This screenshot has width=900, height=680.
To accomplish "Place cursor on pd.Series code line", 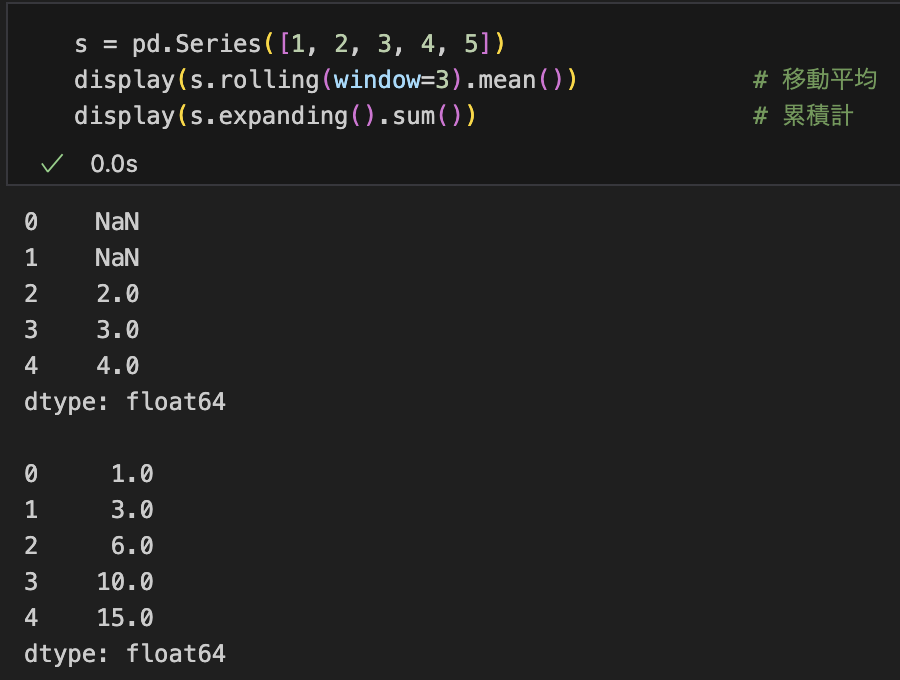I will tap(289, 44).
